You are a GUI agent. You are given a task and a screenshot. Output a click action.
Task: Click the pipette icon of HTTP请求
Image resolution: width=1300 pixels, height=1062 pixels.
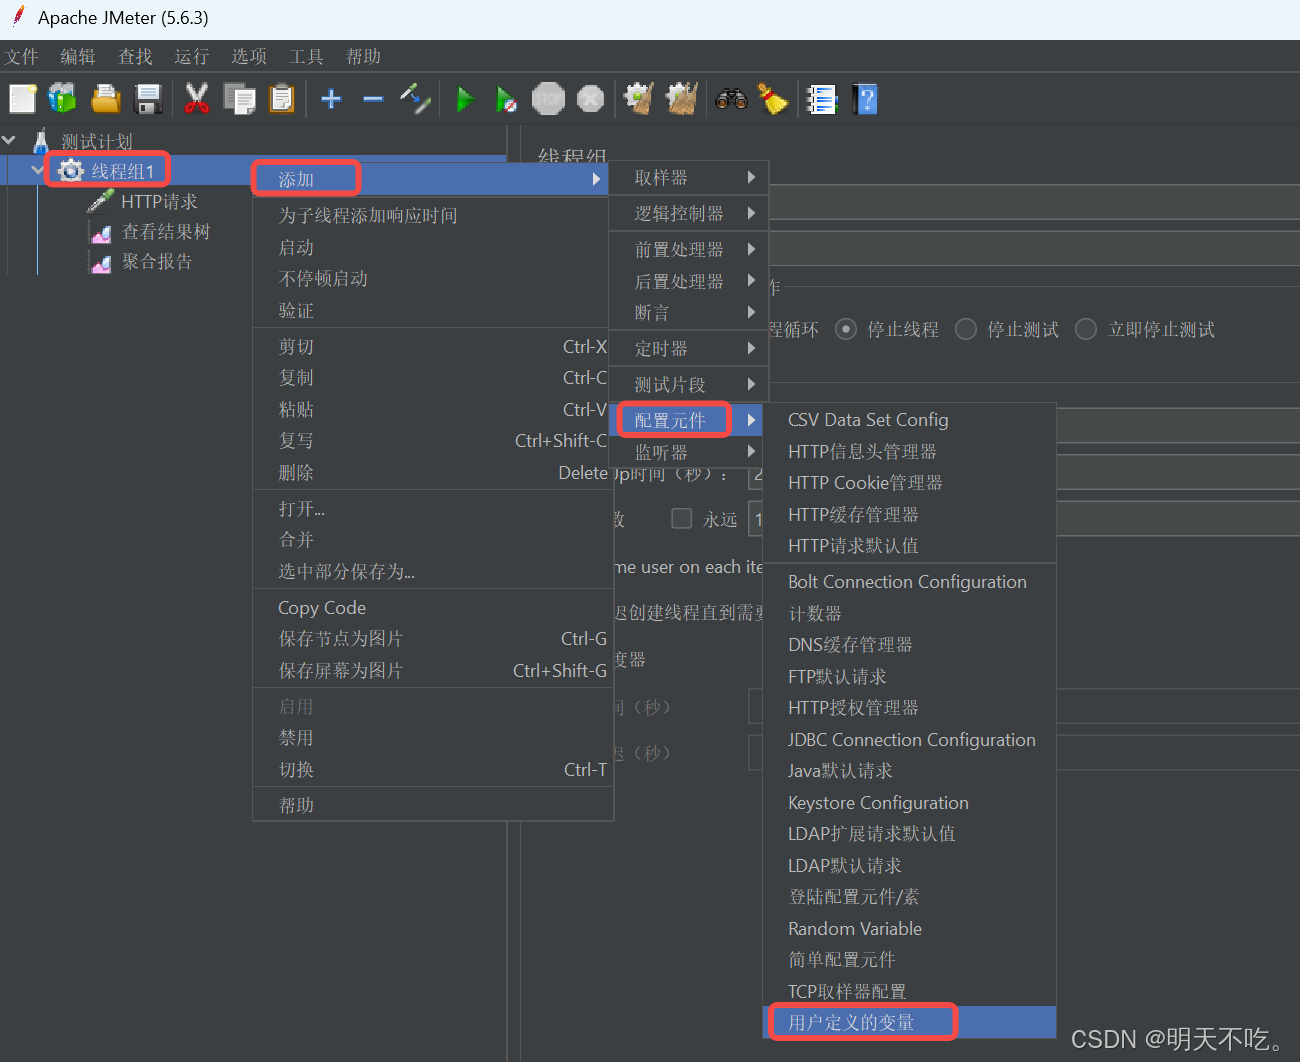click(100, 201)
